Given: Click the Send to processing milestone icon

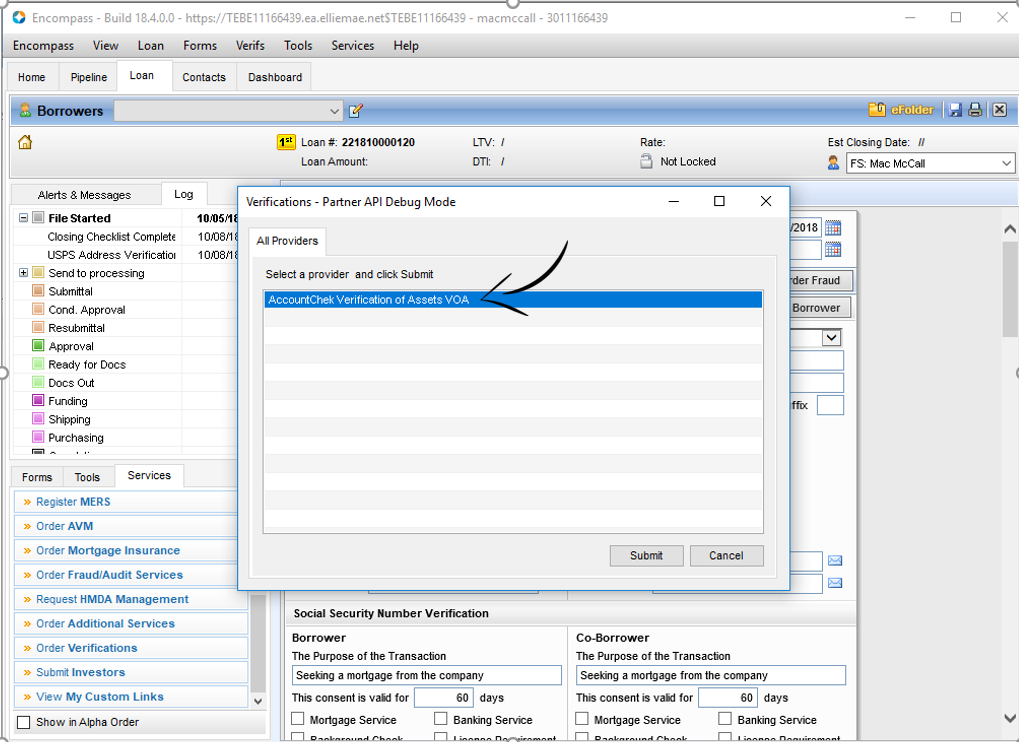Looking at the screenshot, I should pos(38,272).
